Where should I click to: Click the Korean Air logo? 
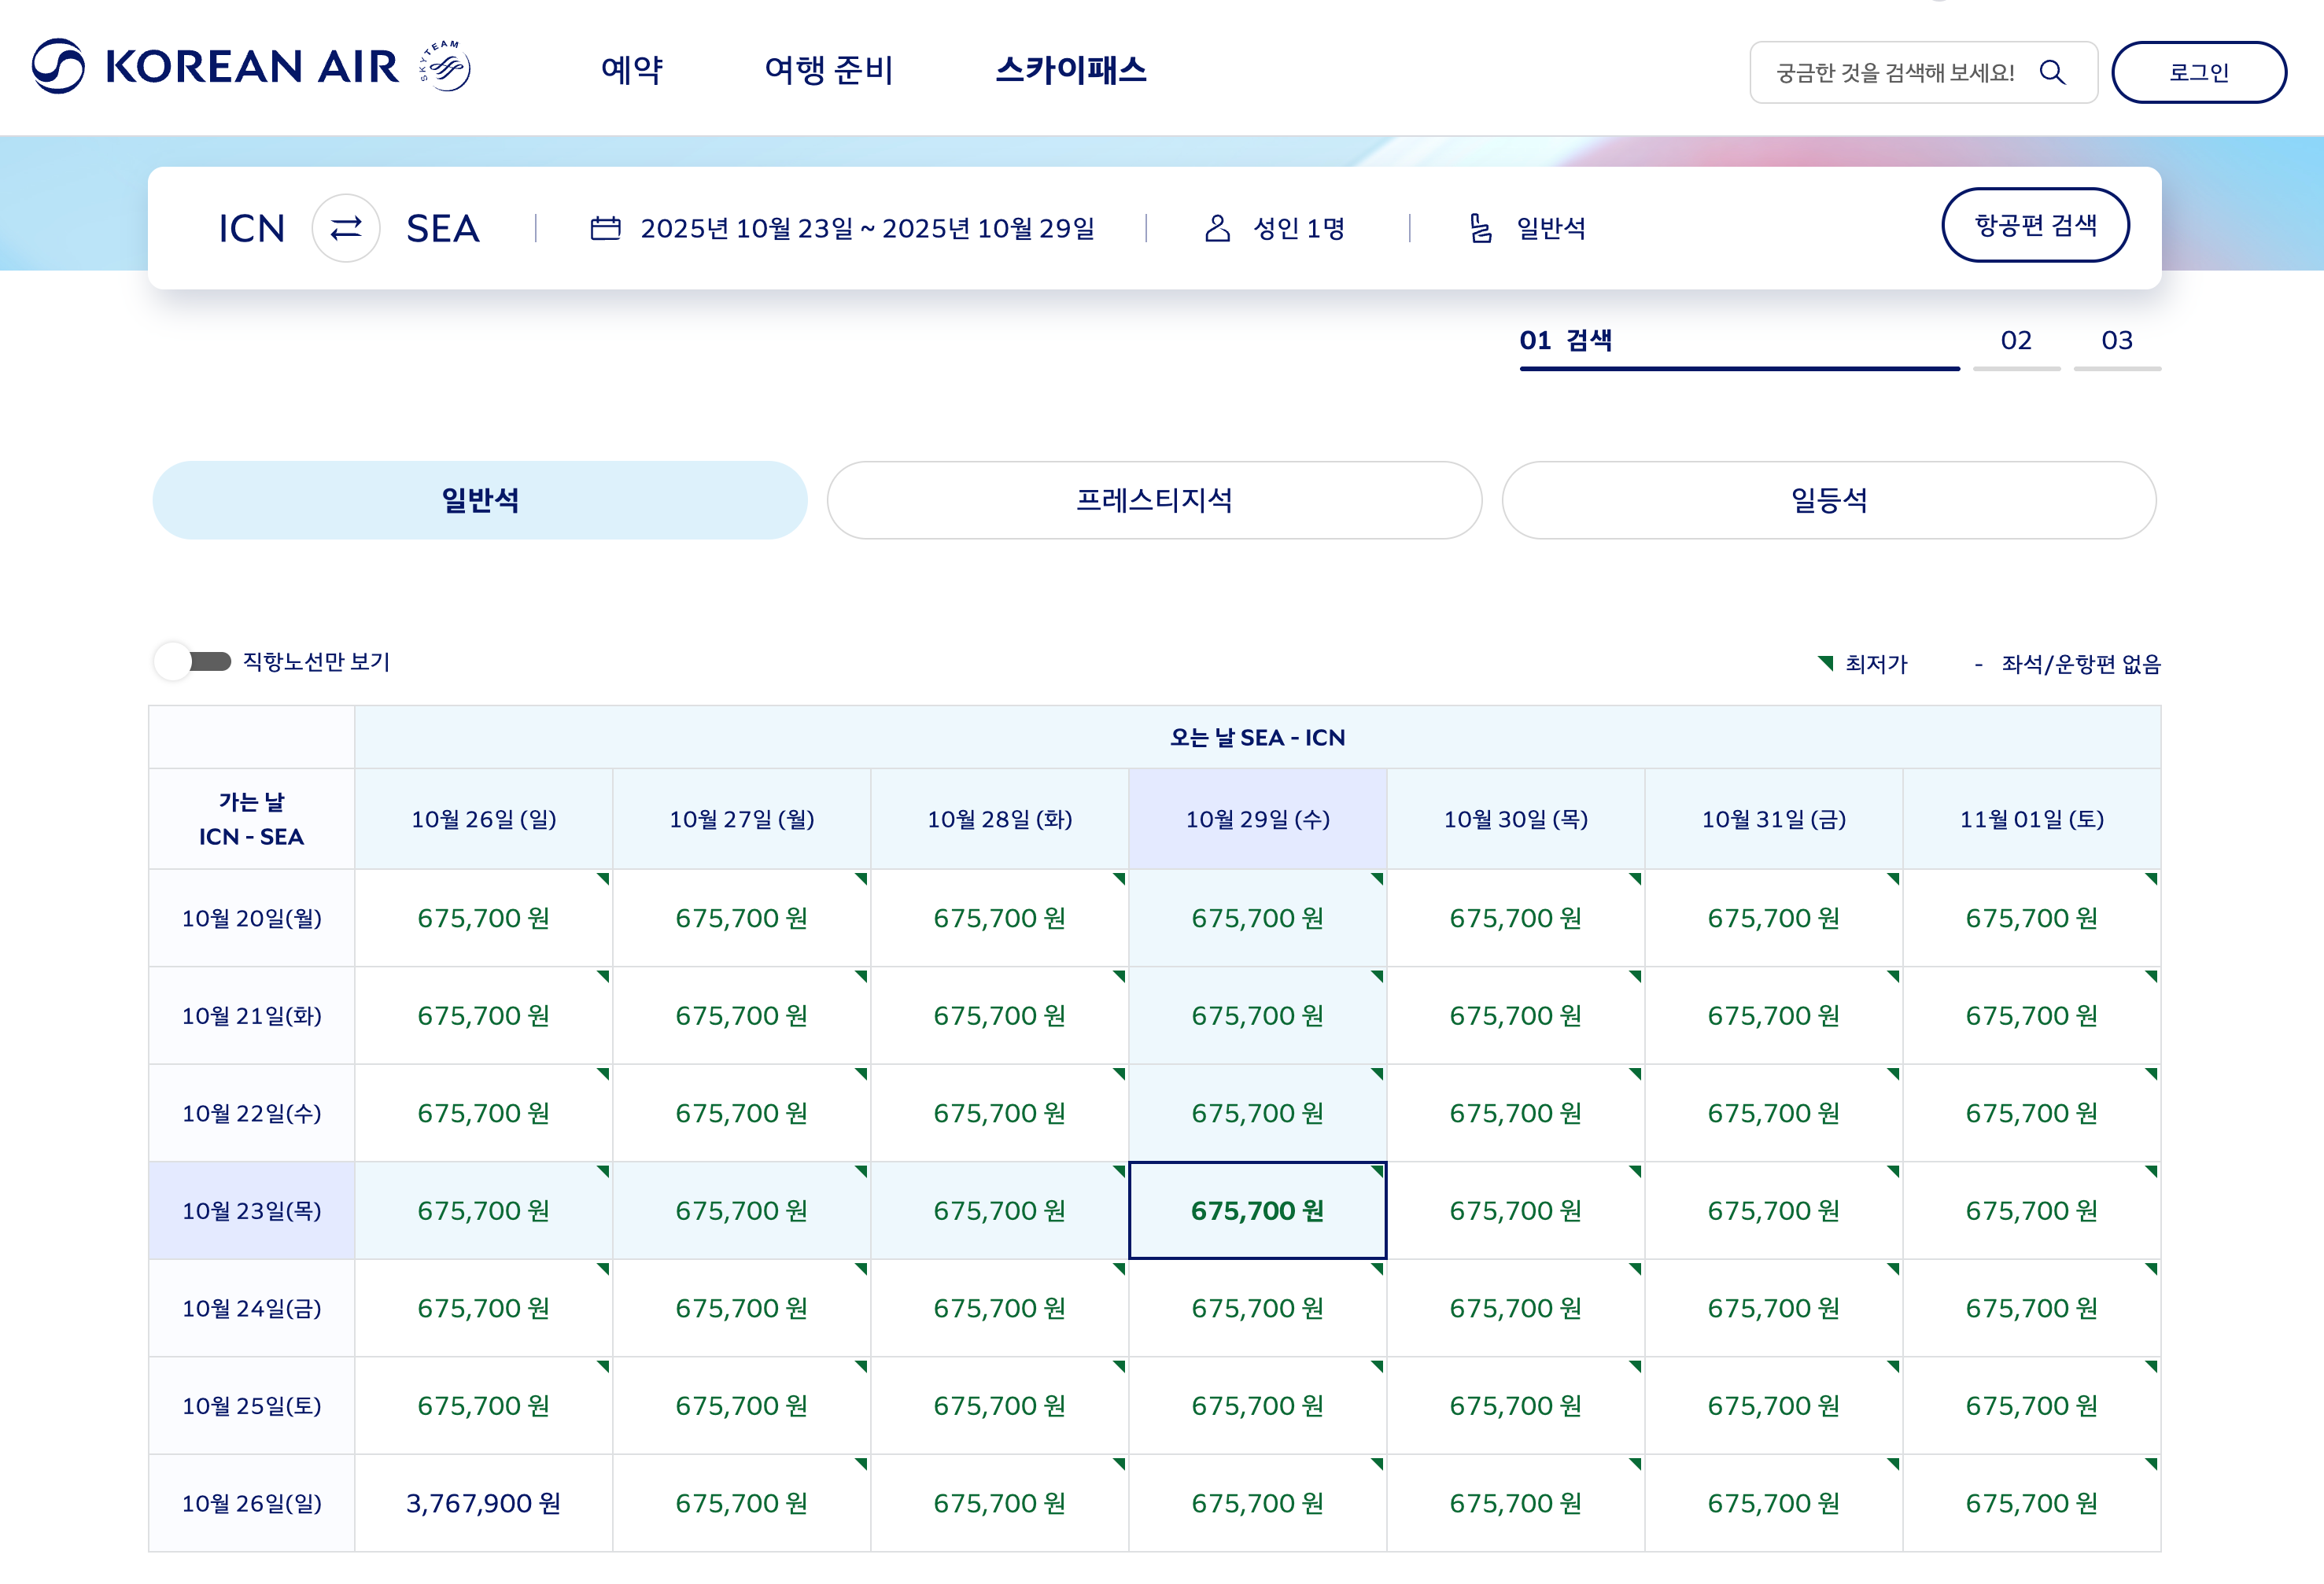[215, 67]
